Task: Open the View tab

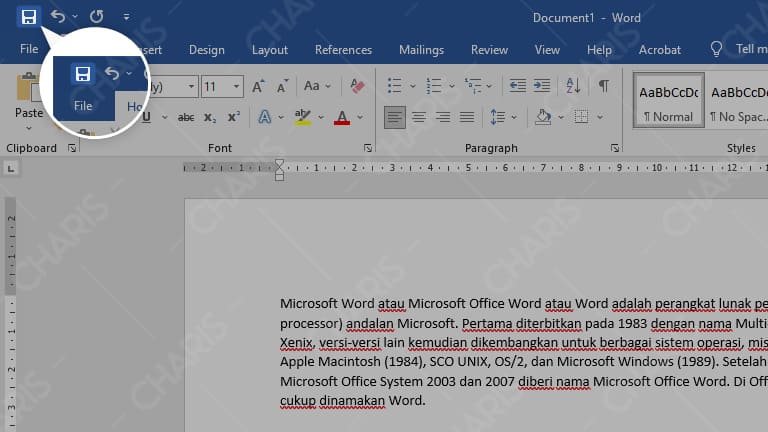Action: (x=547, y=50)
